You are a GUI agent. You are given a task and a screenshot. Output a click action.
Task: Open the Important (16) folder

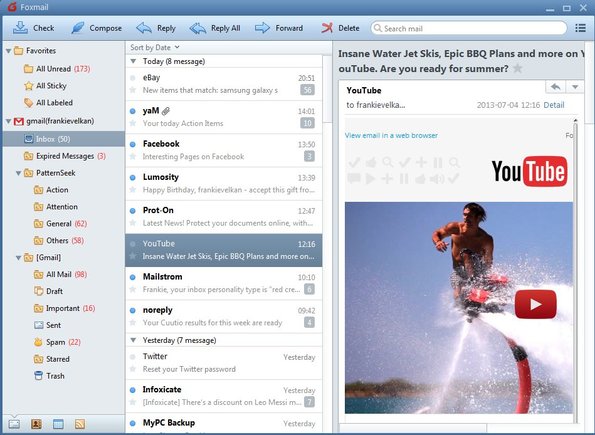[65, 308]
